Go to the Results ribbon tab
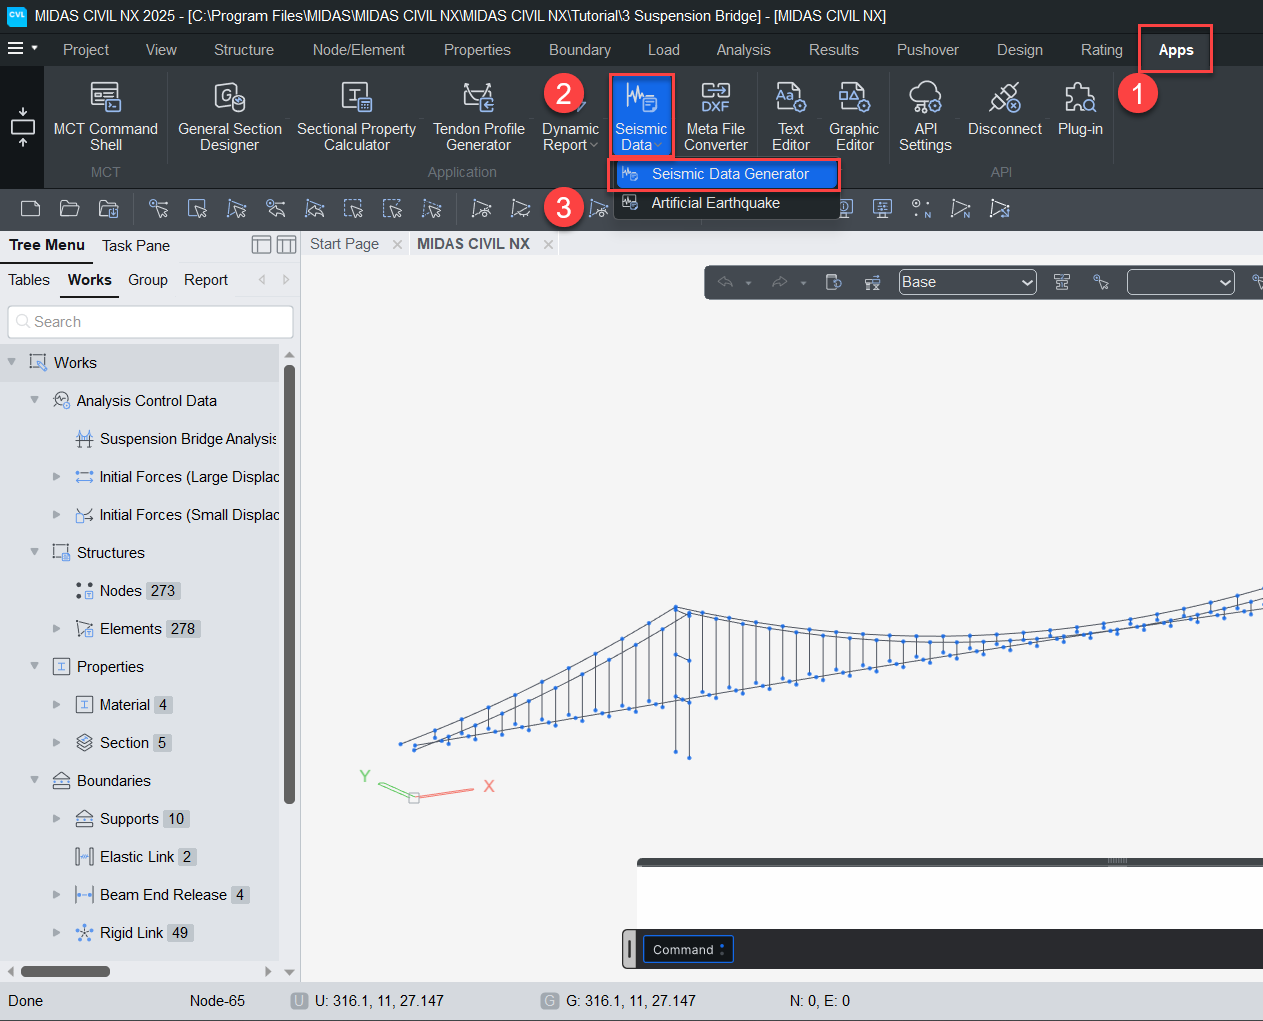The width and height of the screenshot is (1263, 1021). 834,50
